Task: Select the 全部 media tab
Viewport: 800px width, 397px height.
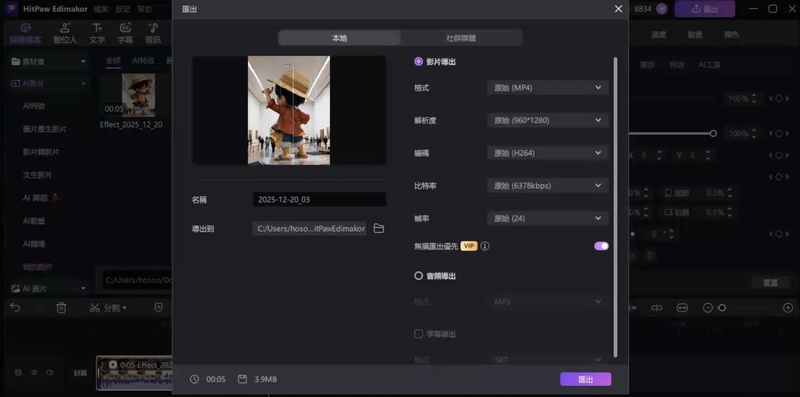Action: point(113,61)
